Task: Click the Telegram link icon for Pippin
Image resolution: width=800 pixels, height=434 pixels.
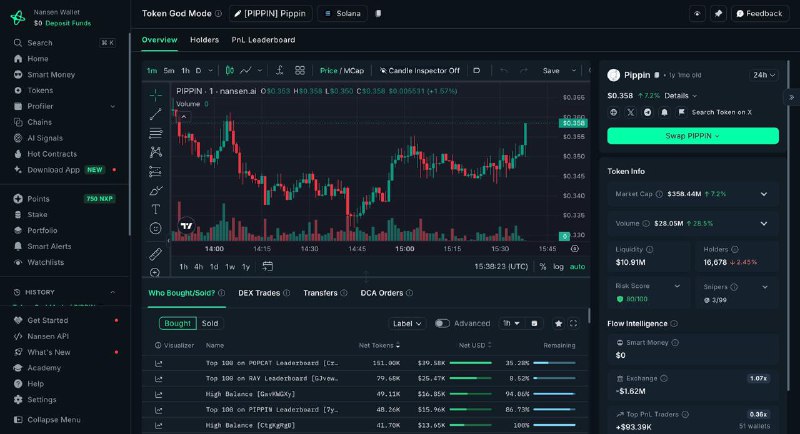Action: [647, 112]
